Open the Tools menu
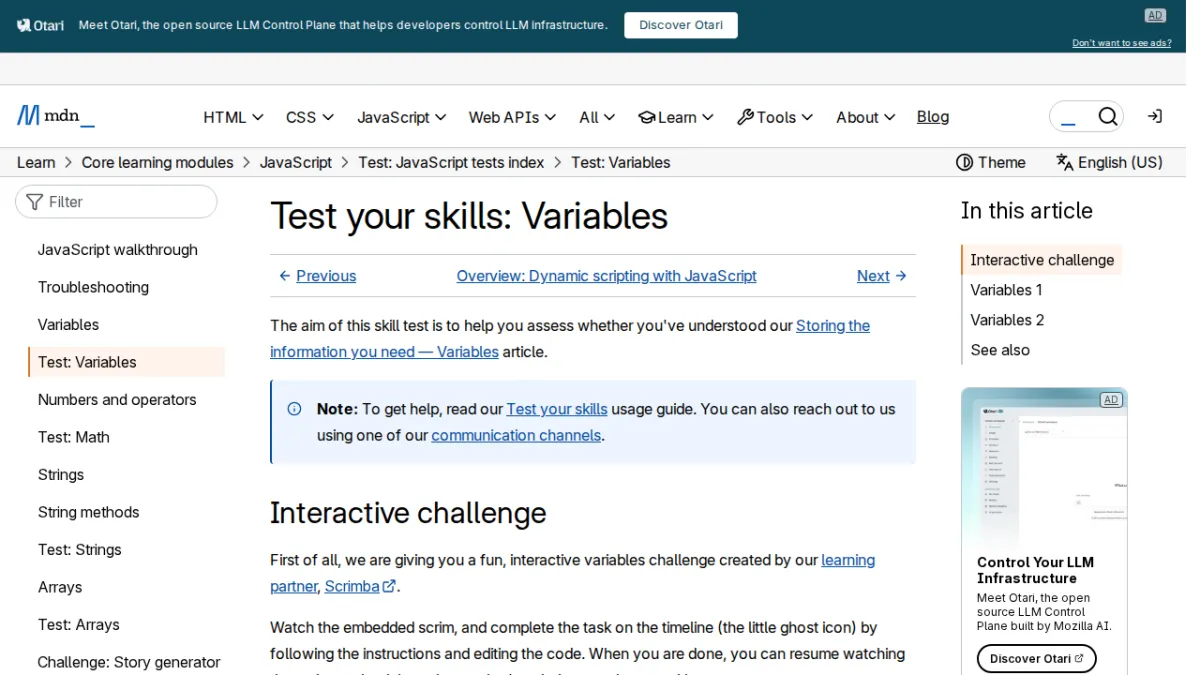This screenshot has height=675, width=1200. [x=775, y=117]
